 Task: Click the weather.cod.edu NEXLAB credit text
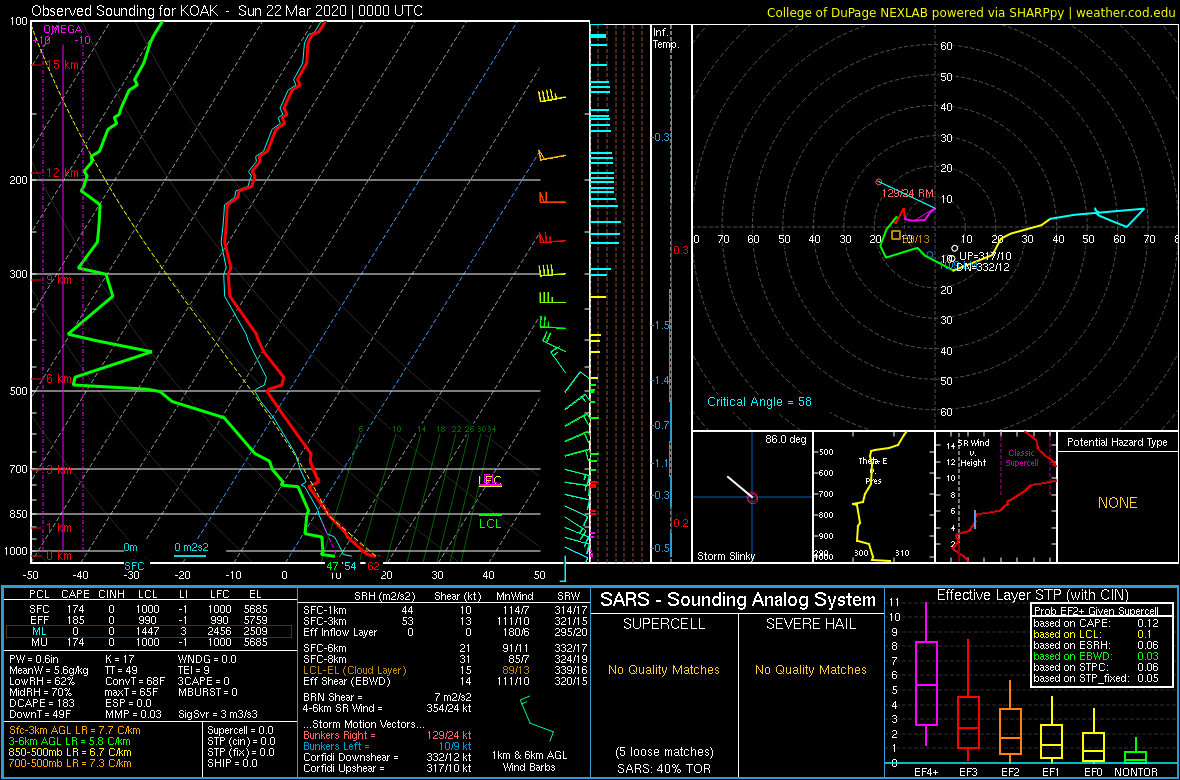coord(971,12)
